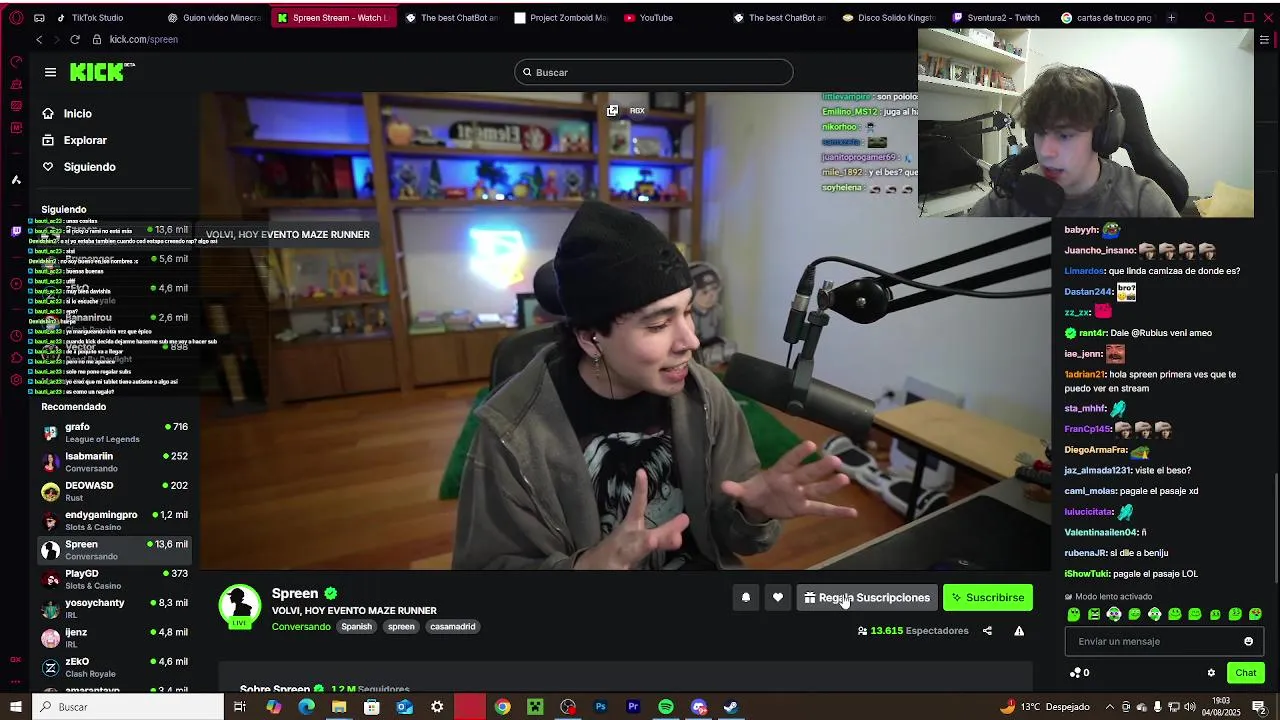Click Spreen's avatar with LIVE badge

tap(239, 606)
